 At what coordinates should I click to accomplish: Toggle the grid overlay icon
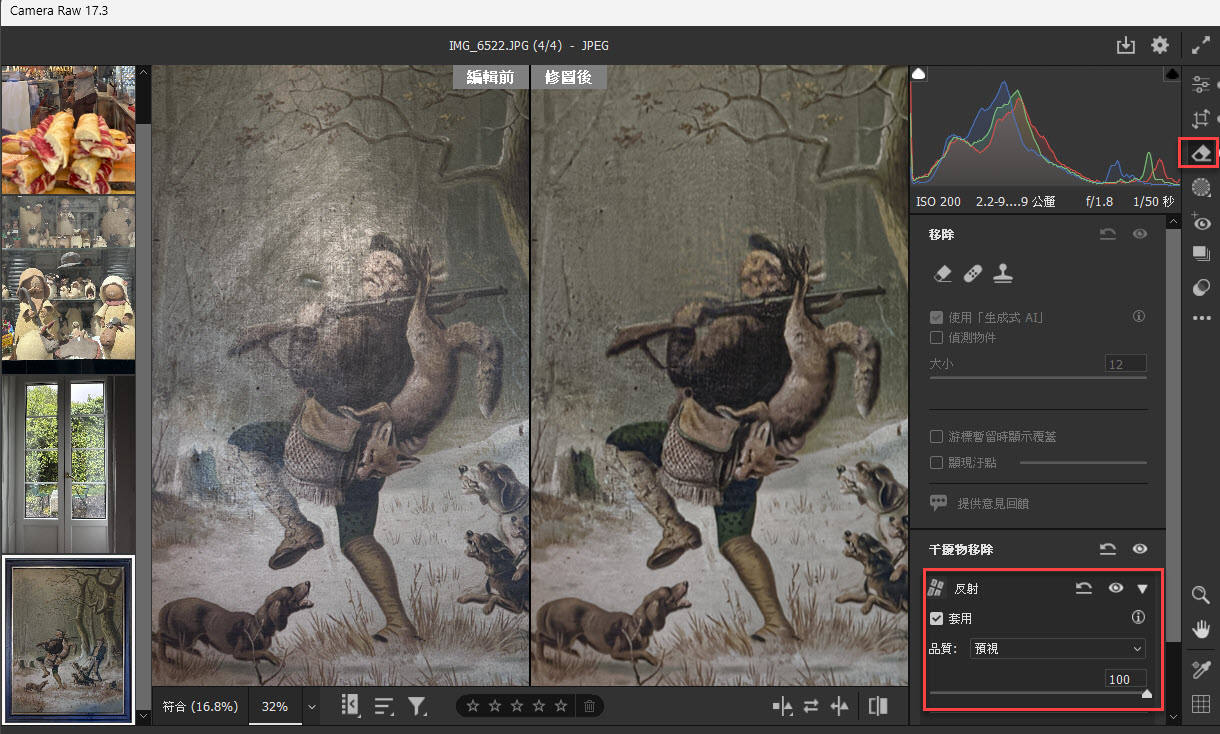[1201, 705]
